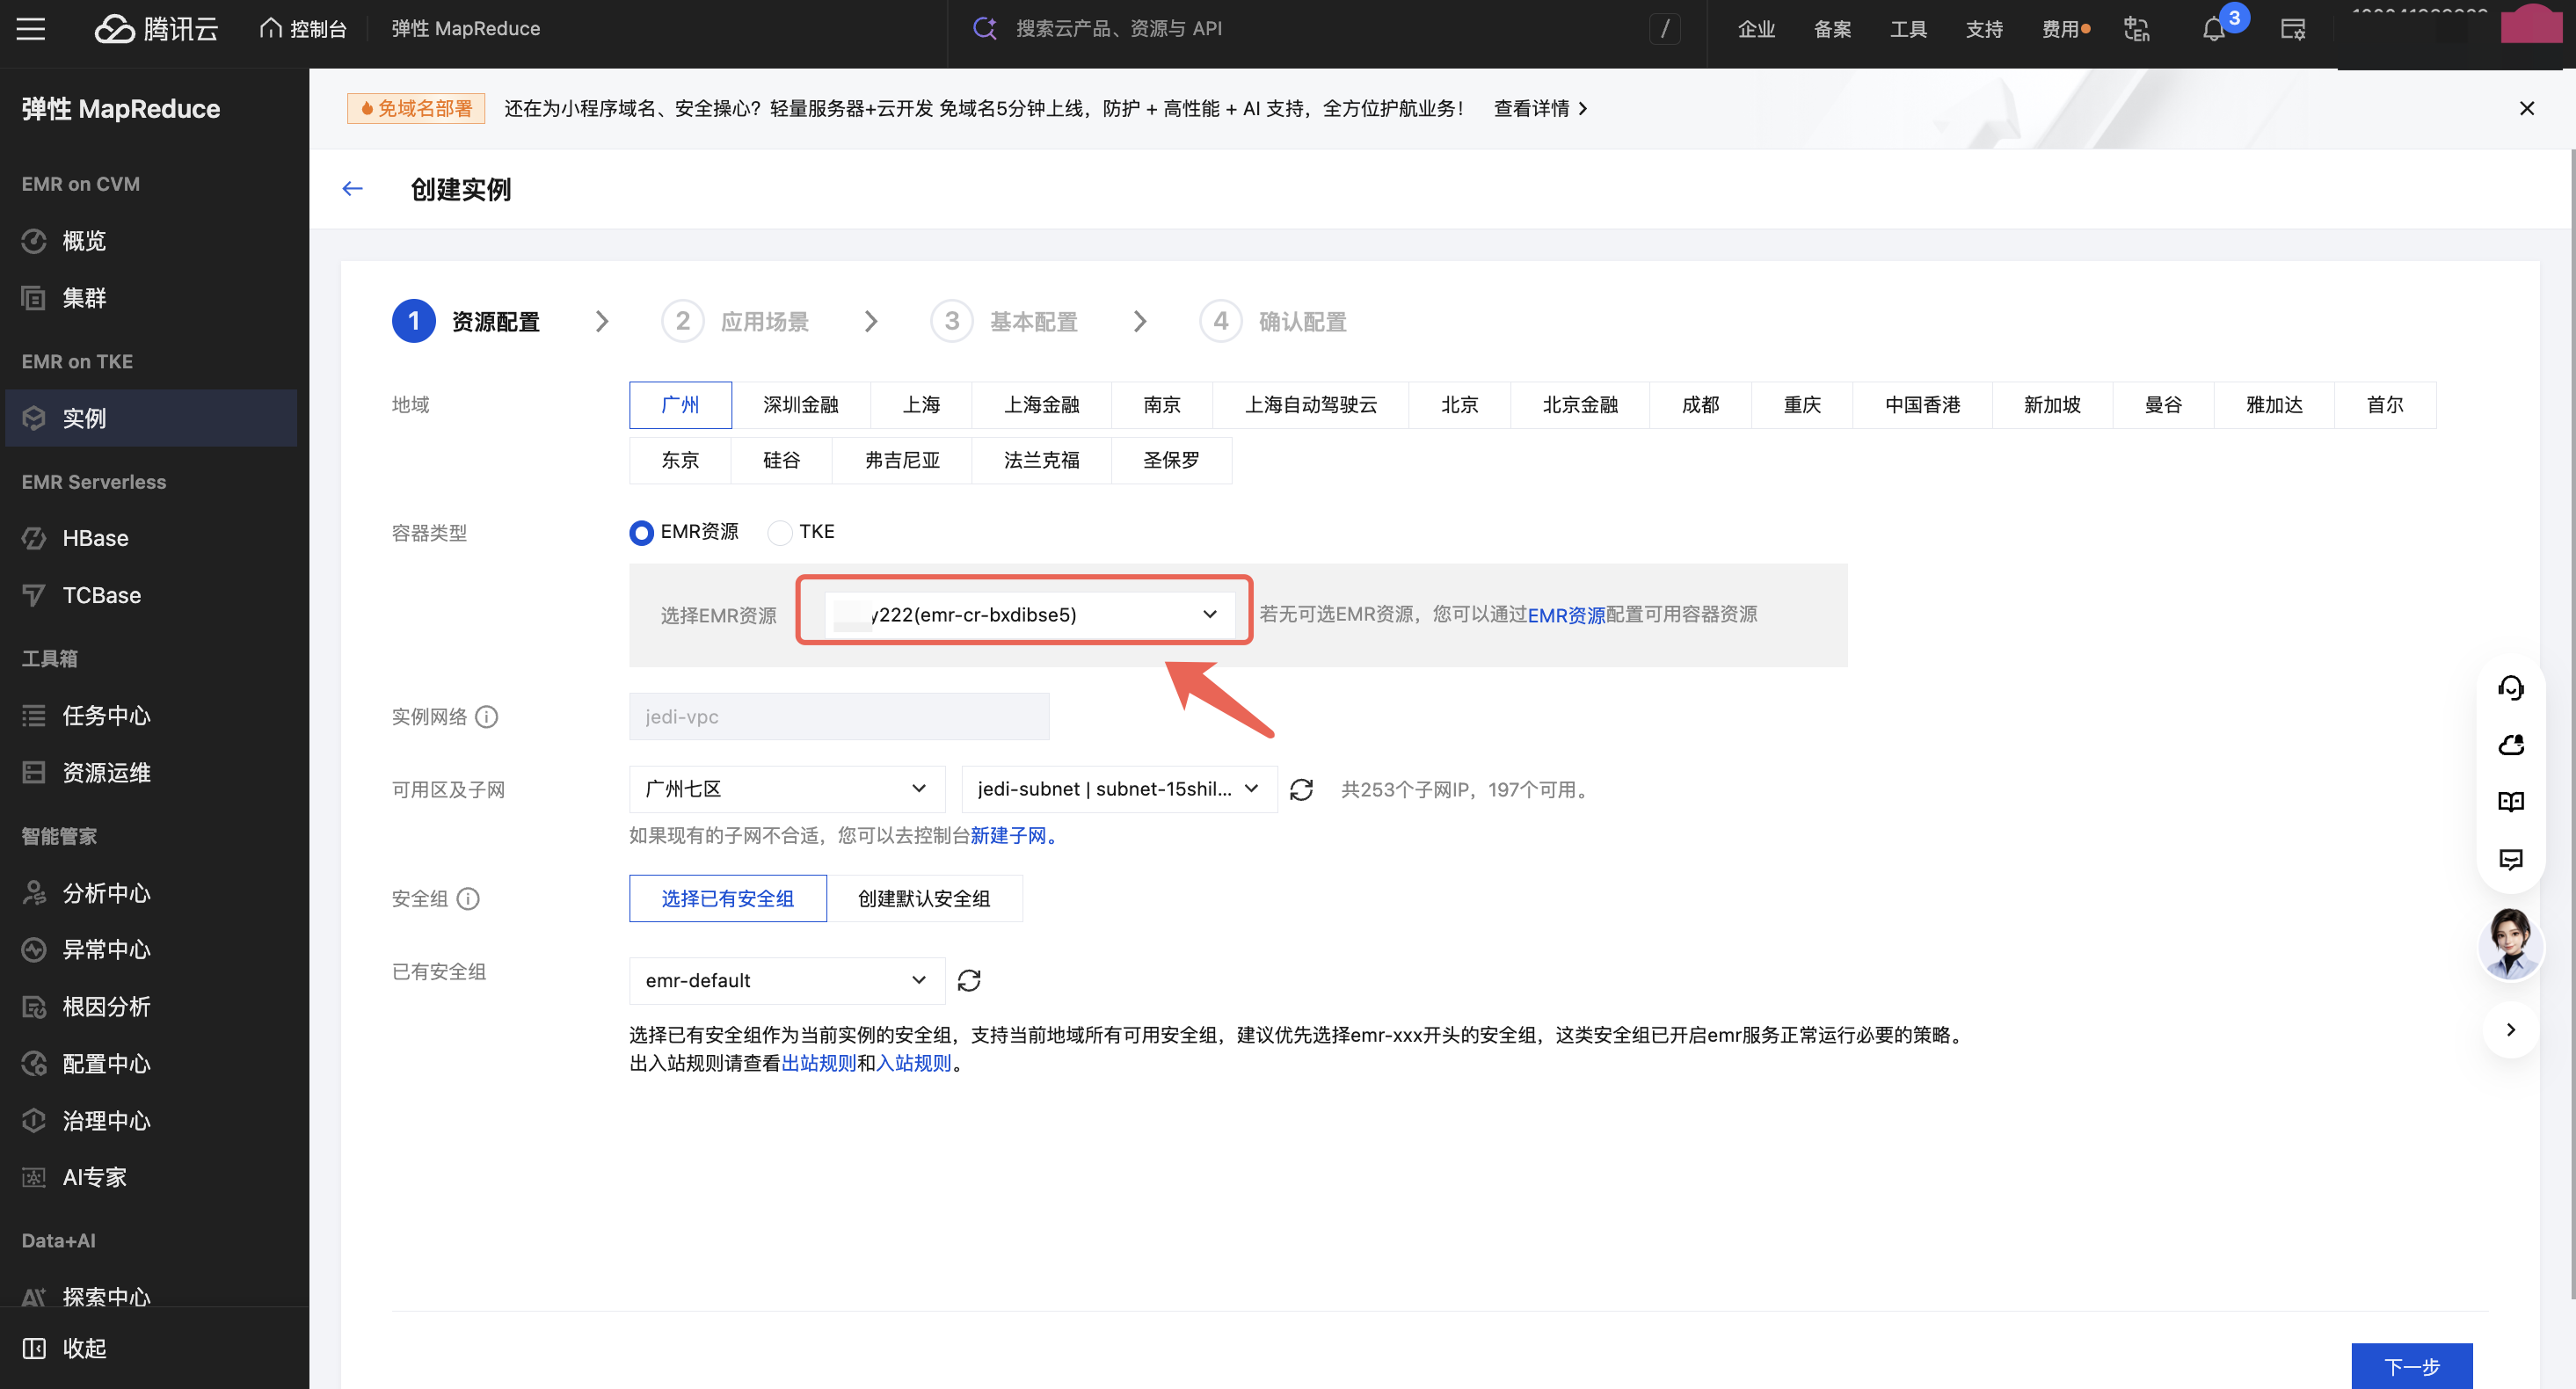Image resolution: width=2576 pixels, height=1389 pixels.
Task: Focus the top search box
Action: click(1325, 29)
